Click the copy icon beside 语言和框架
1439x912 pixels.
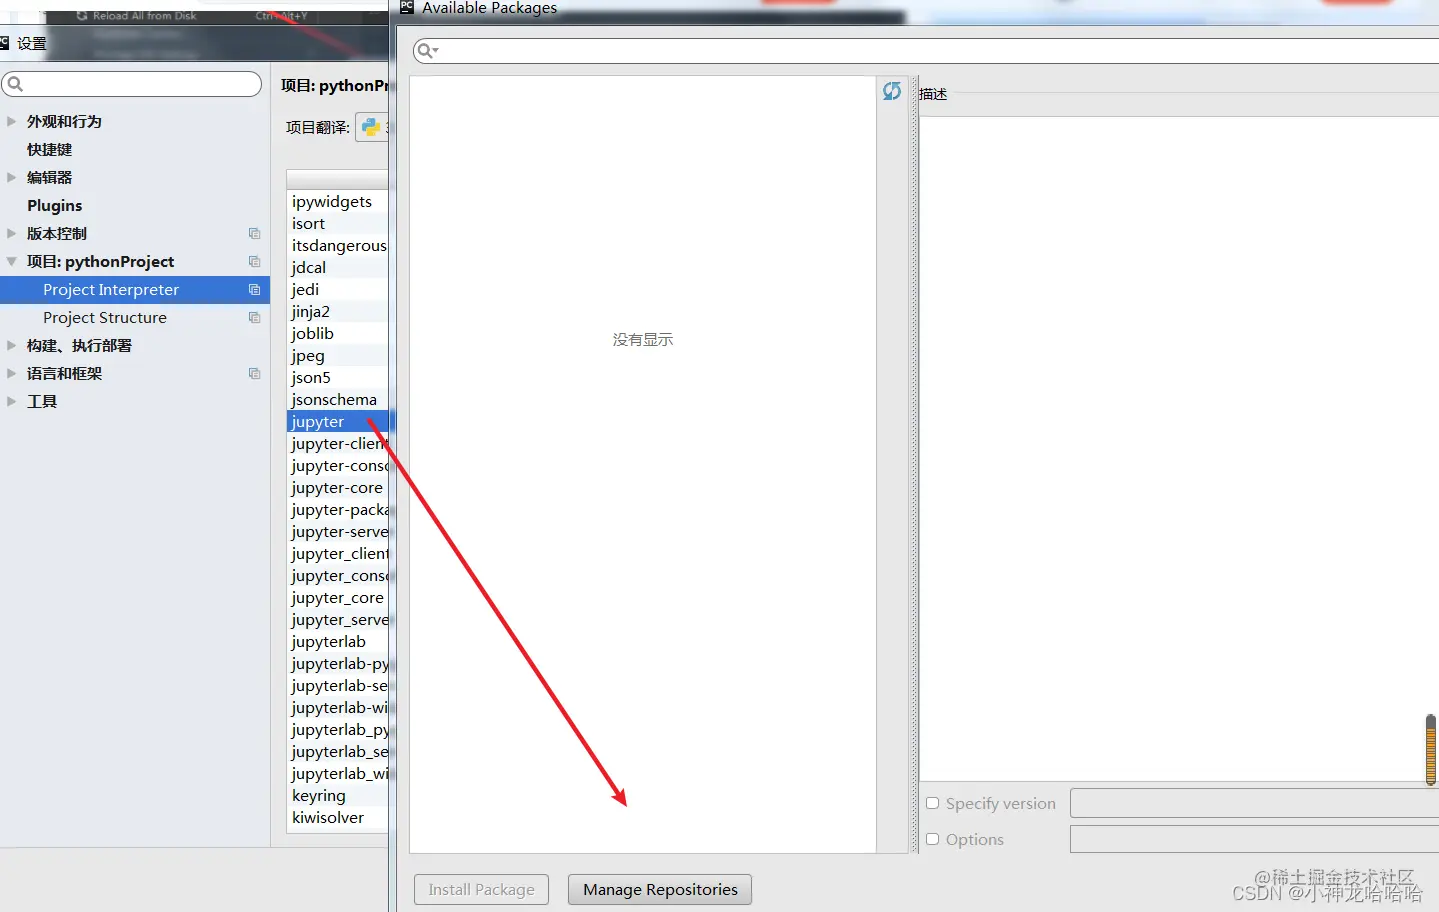coord(254,373)
